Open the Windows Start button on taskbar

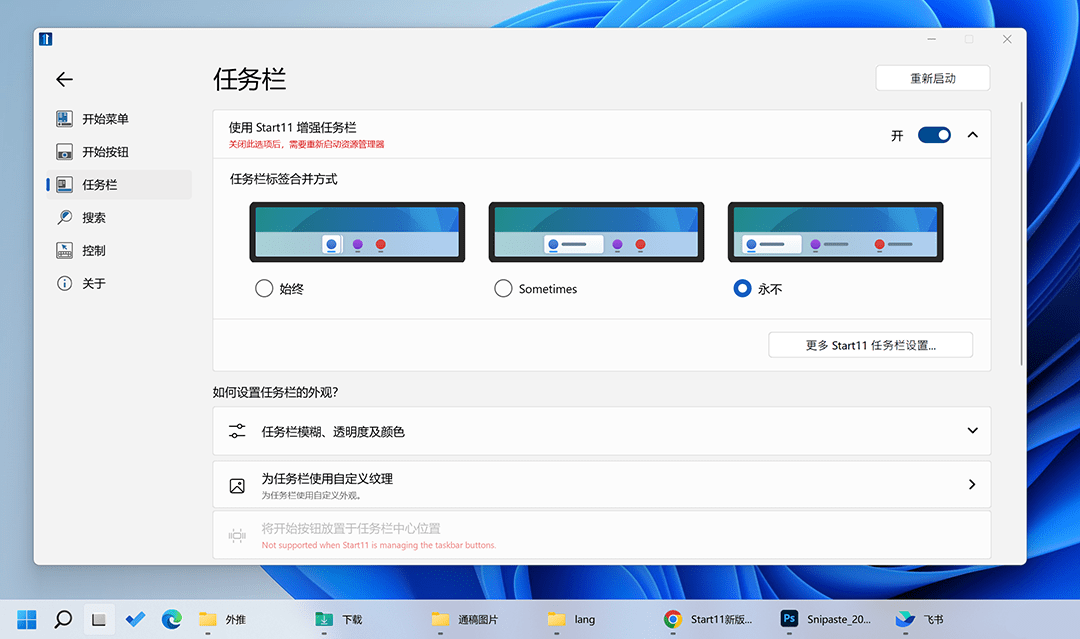[x=27, y=620]
